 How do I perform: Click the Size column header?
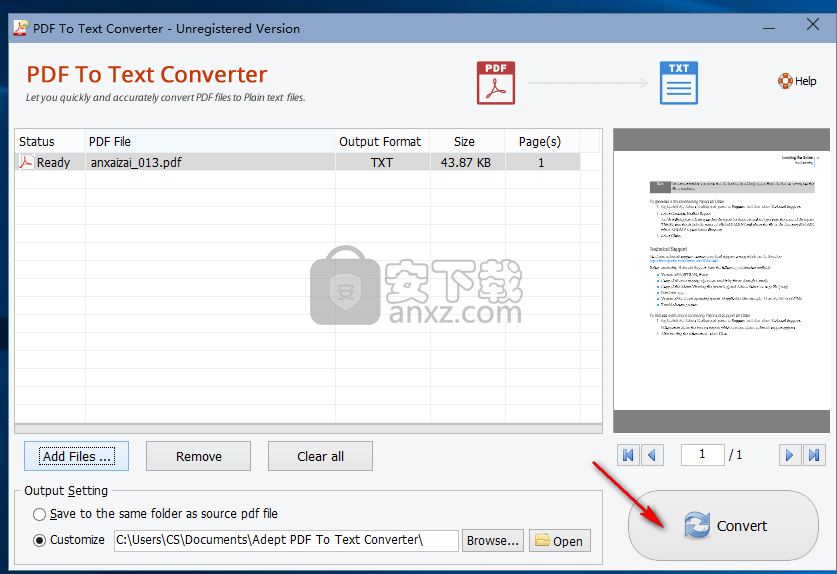coord(467,141)
